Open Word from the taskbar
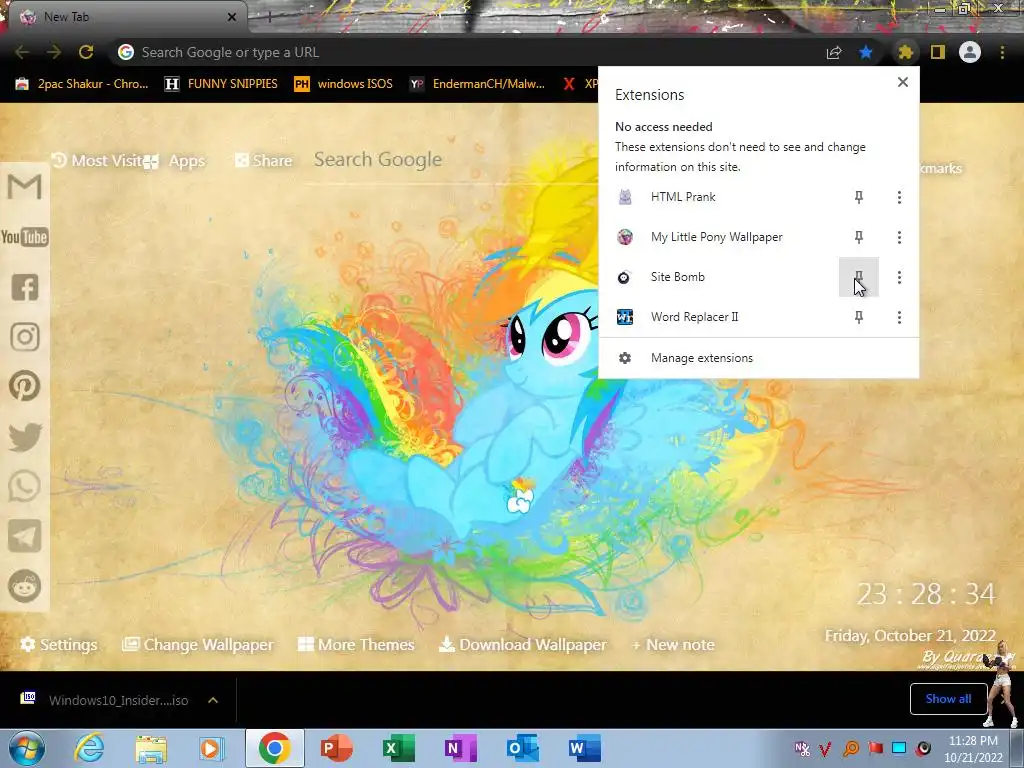Viewport: 1024px width, 768px height. tap(584, 748)
